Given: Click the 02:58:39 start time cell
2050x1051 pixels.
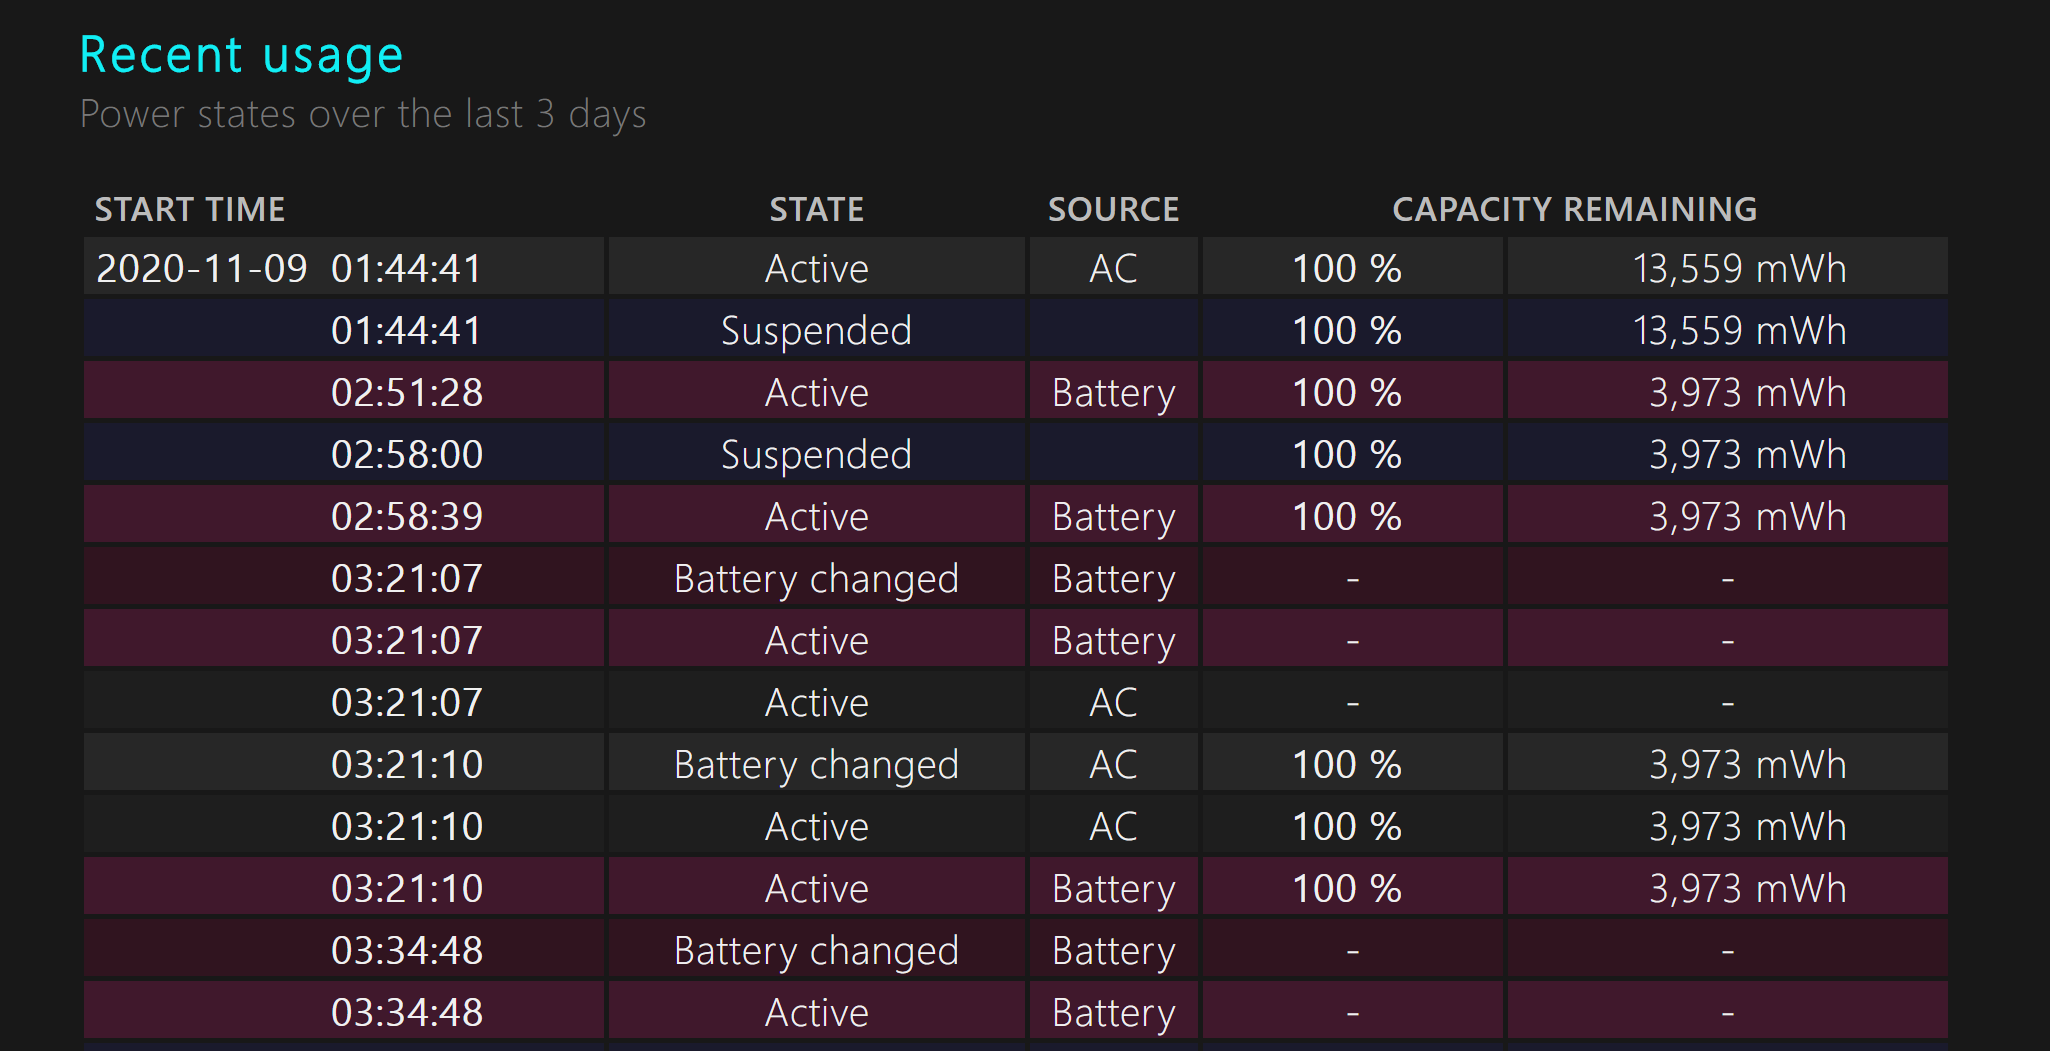Looking at the screenshot, I should click(x=406, y=517).
